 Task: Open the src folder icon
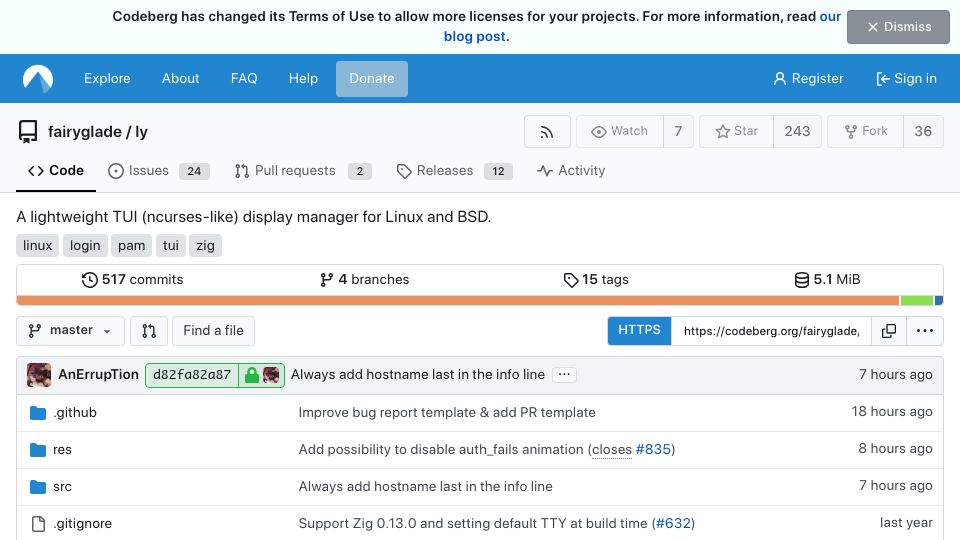coord(38,487)
